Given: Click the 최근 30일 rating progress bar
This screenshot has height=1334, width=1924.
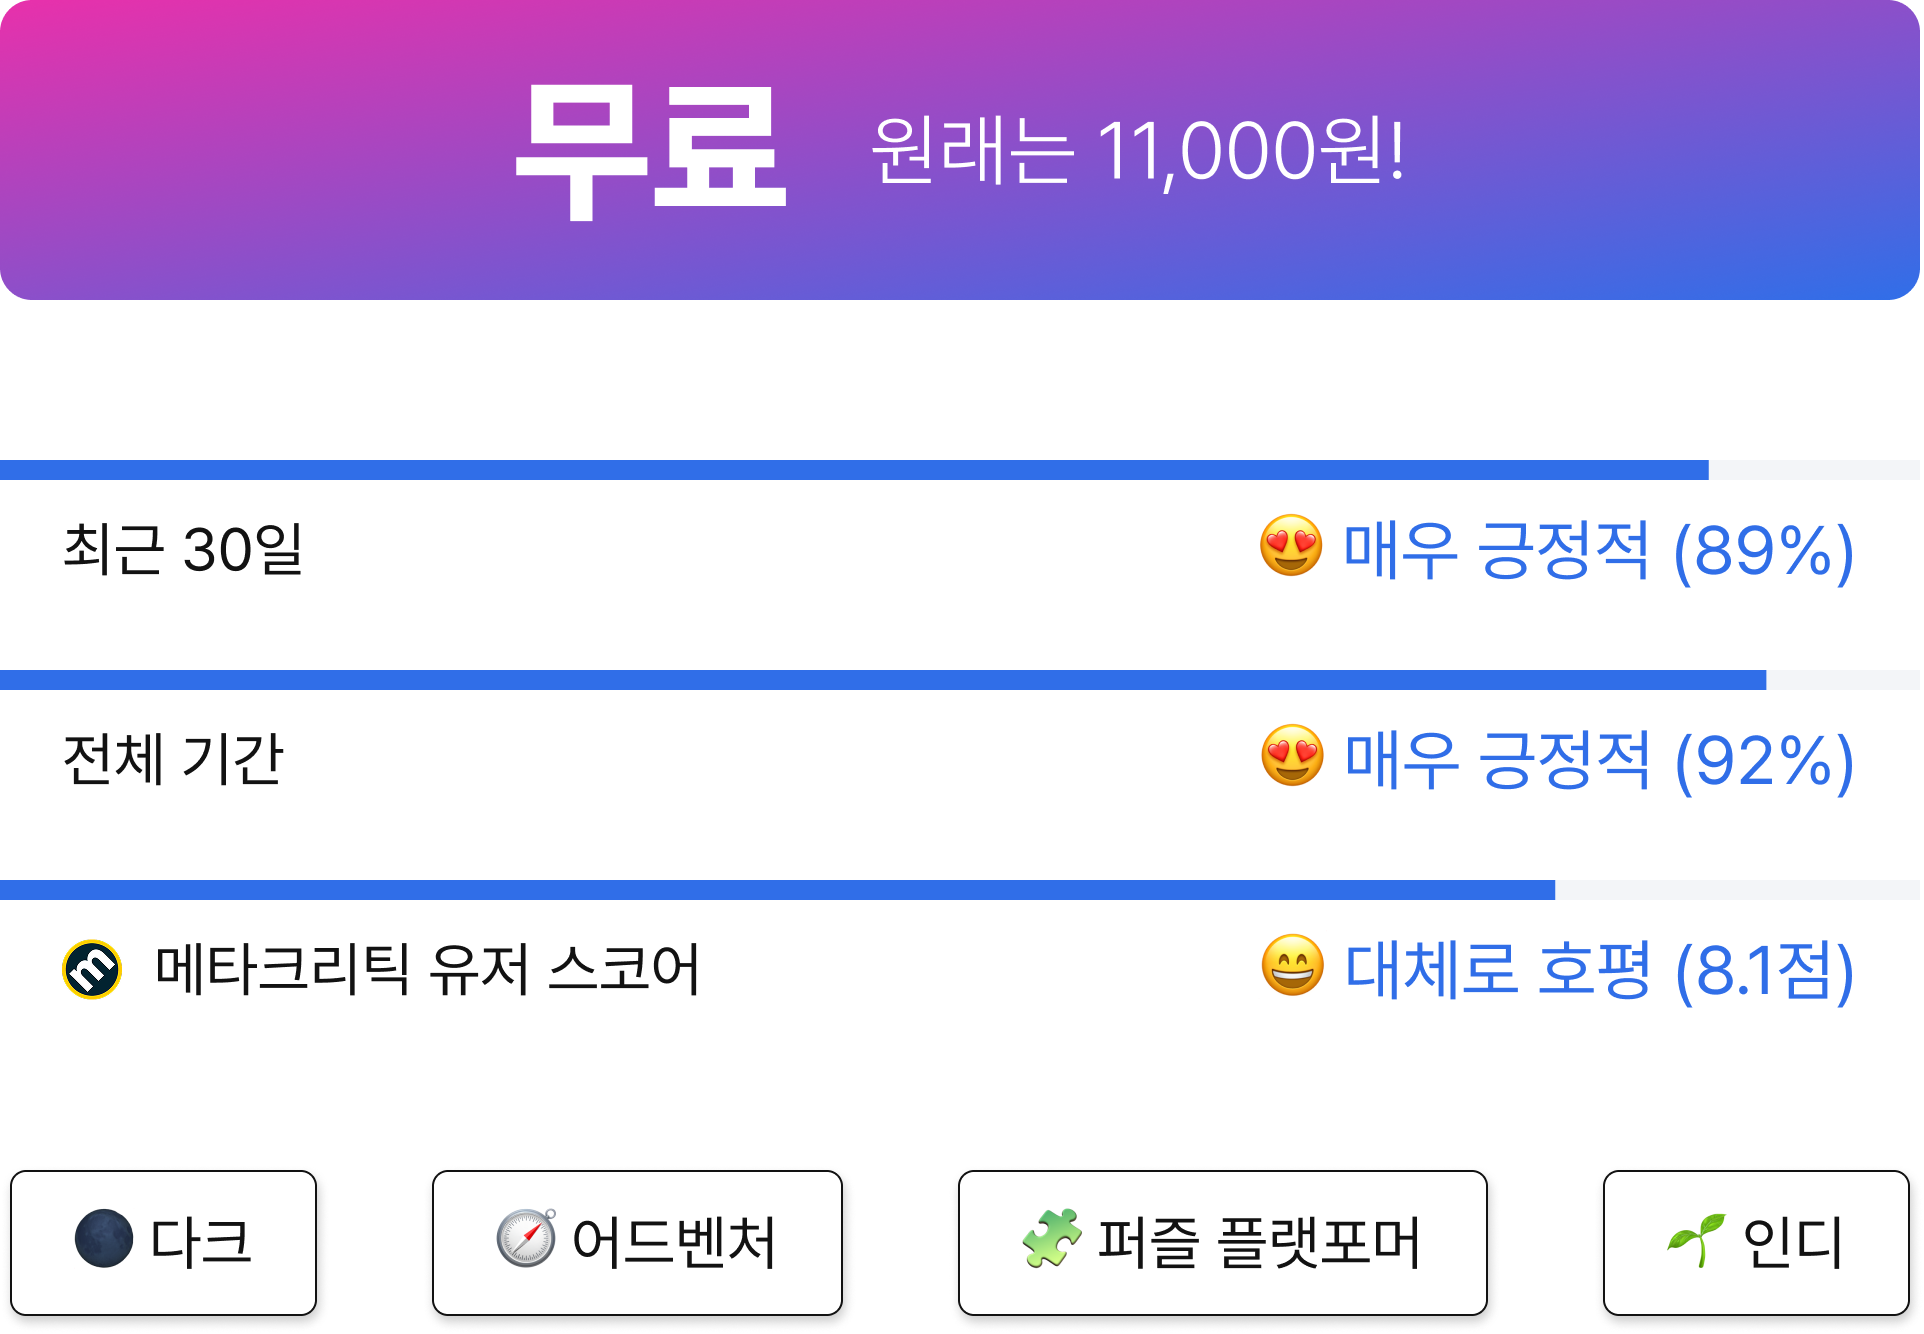Looking at the screenshot, I should [960, 470].
